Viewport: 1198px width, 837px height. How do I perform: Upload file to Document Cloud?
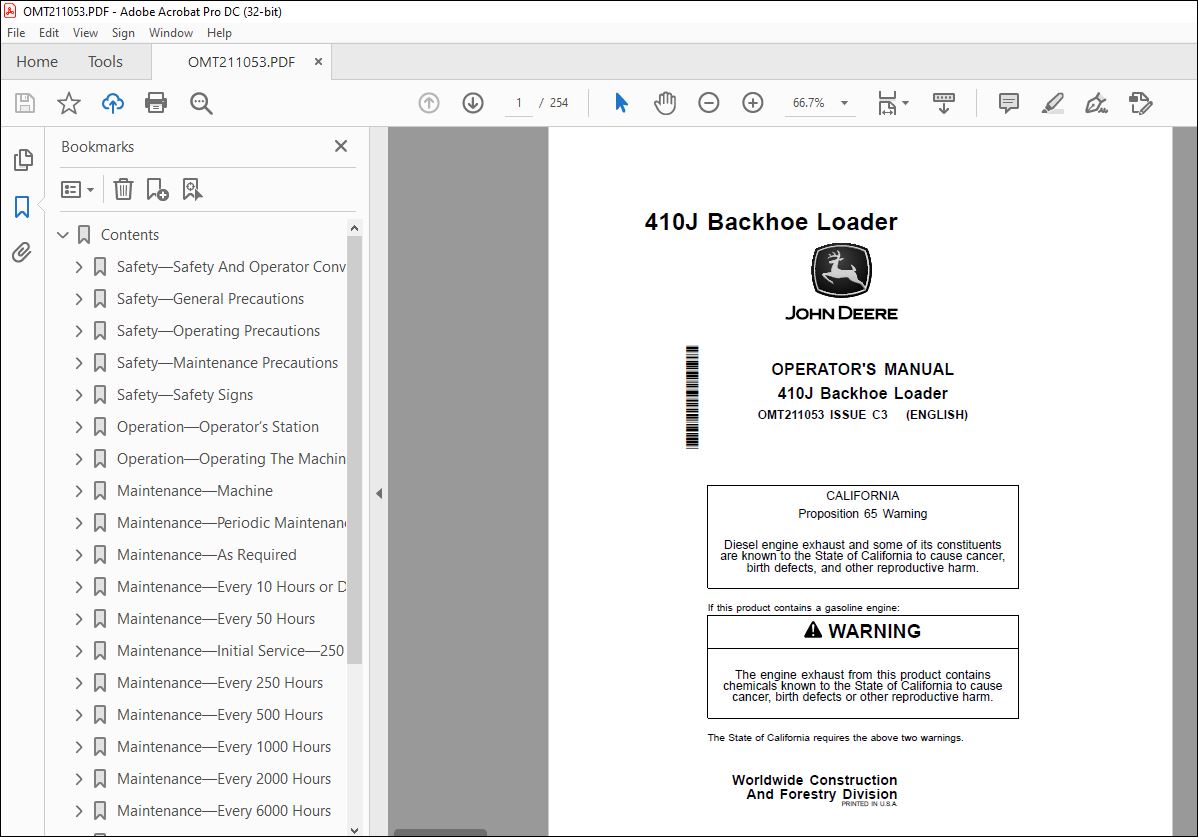113,103
